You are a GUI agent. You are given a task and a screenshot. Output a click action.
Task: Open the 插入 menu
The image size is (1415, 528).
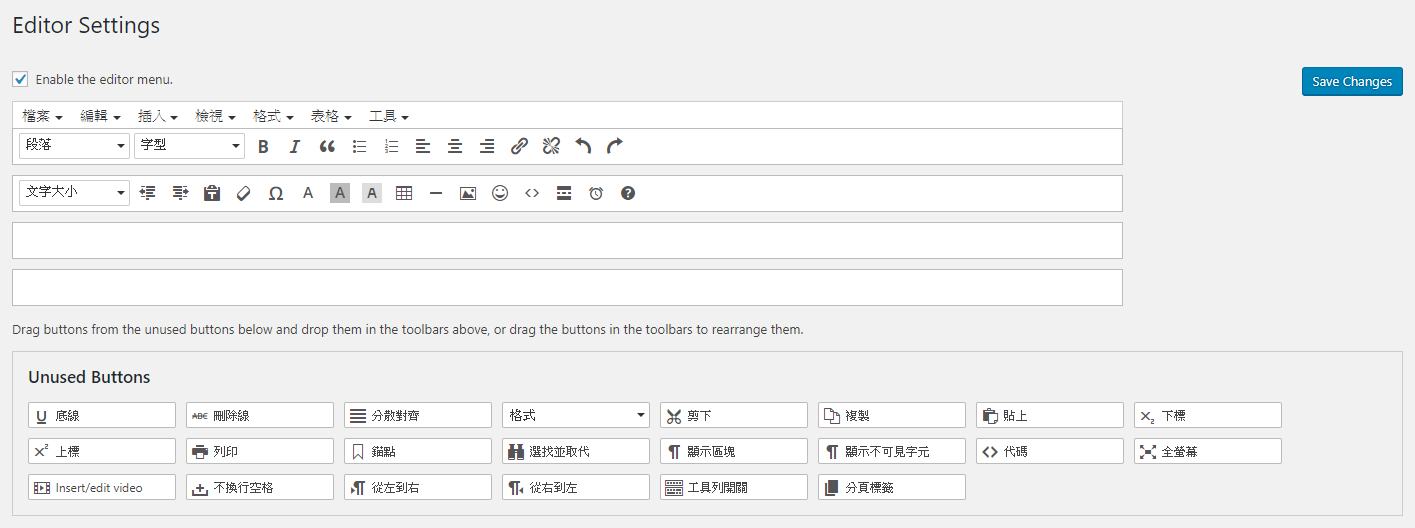pyautogui.click(x=158, y=116)
